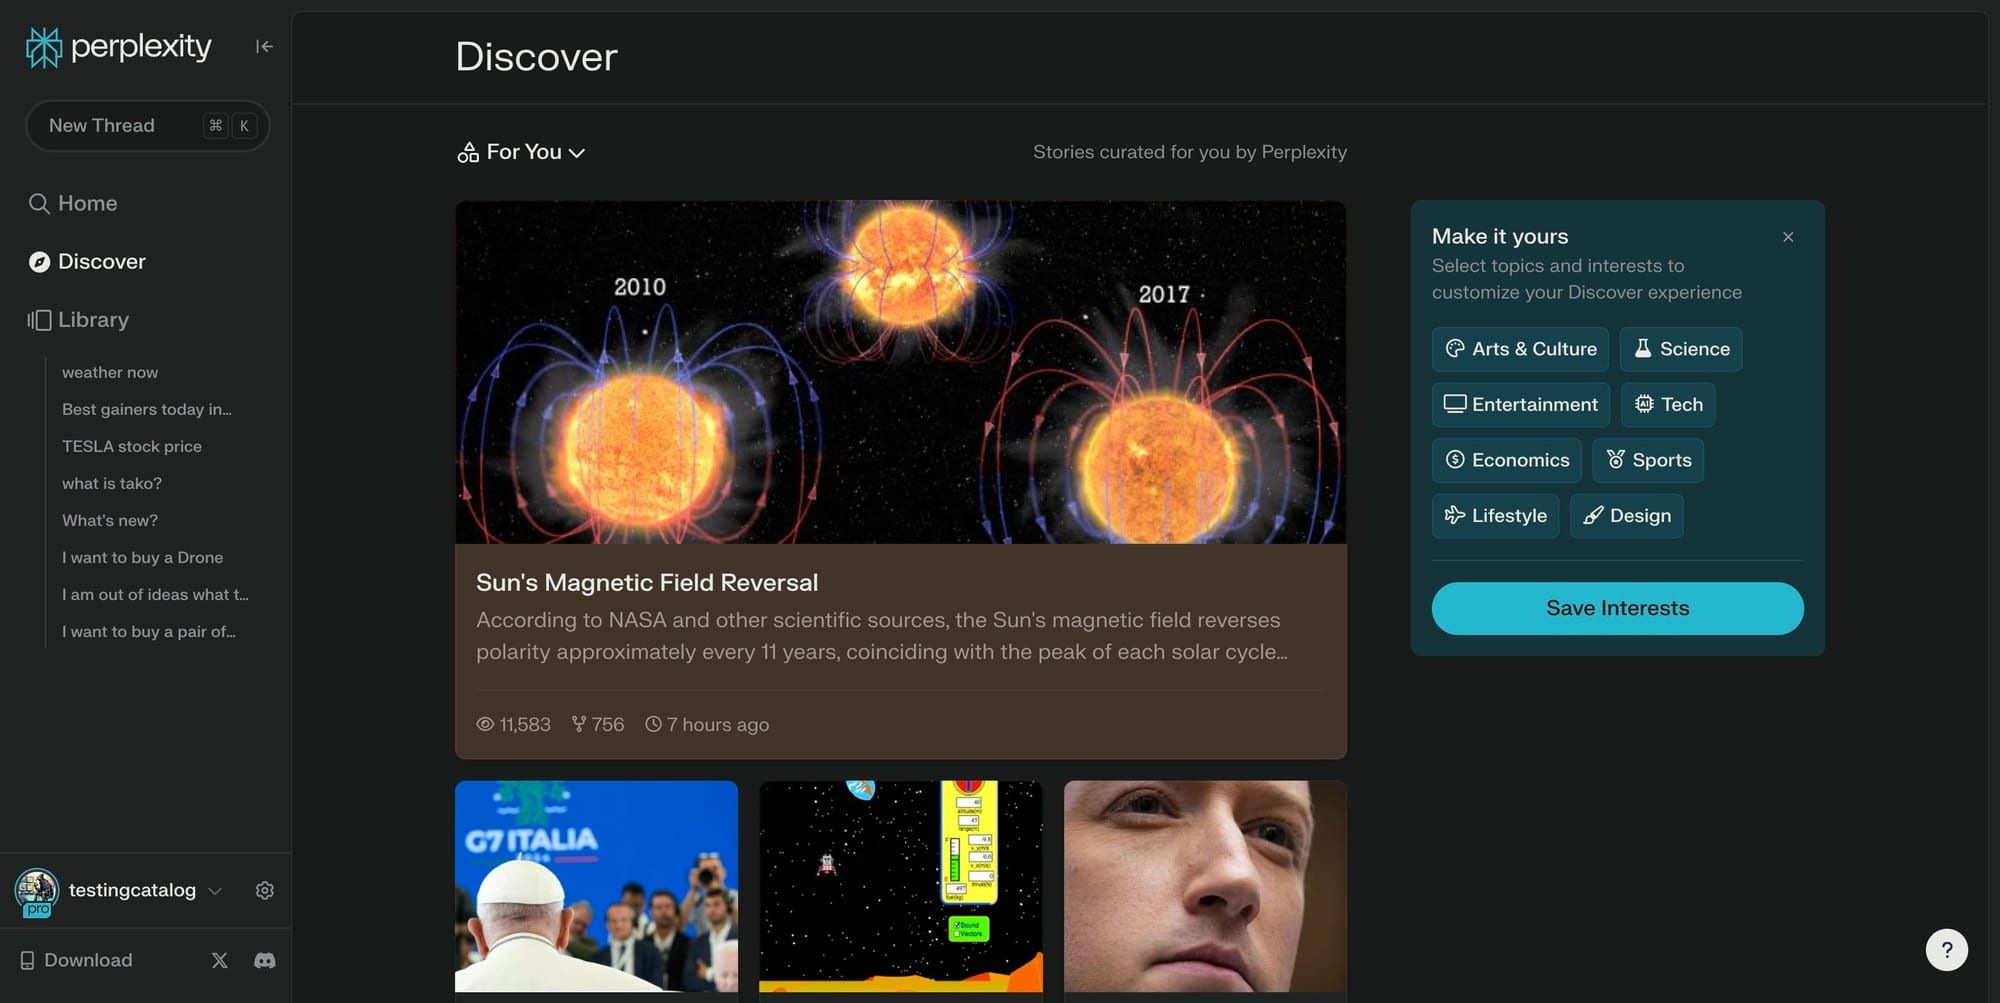Viewport: 2000px width, 1003px height.
Task: Open the weather now thread
Action: coord(109,371)
